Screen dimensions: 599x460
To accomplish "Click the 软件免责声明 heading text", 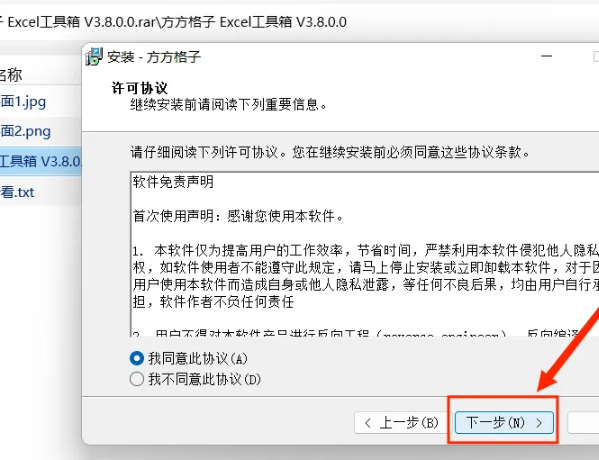I will (x=173, y=182).
